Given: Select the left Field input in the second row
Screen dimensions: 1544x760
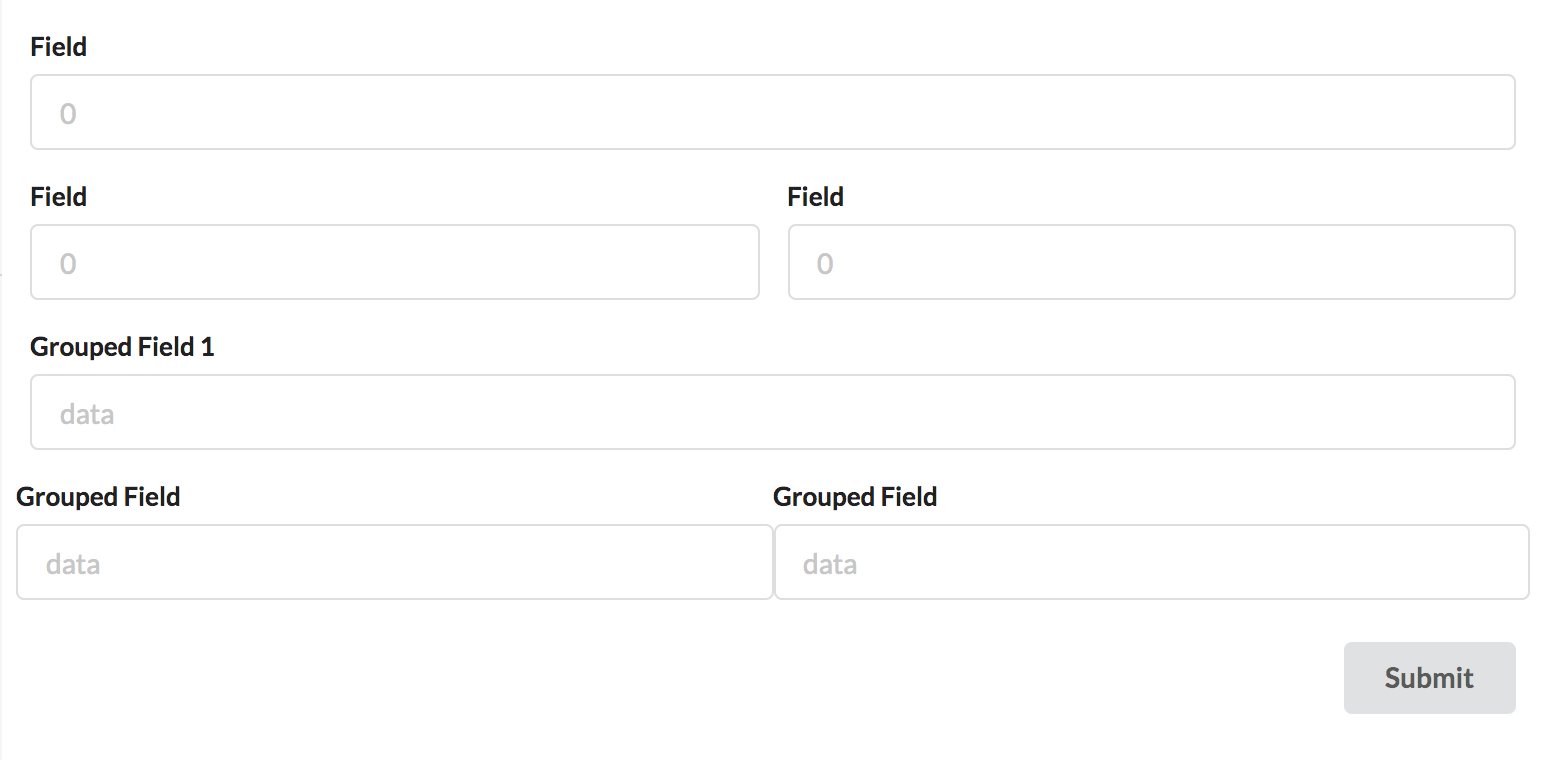Looking at the screenshot, I should pos(395,262).
